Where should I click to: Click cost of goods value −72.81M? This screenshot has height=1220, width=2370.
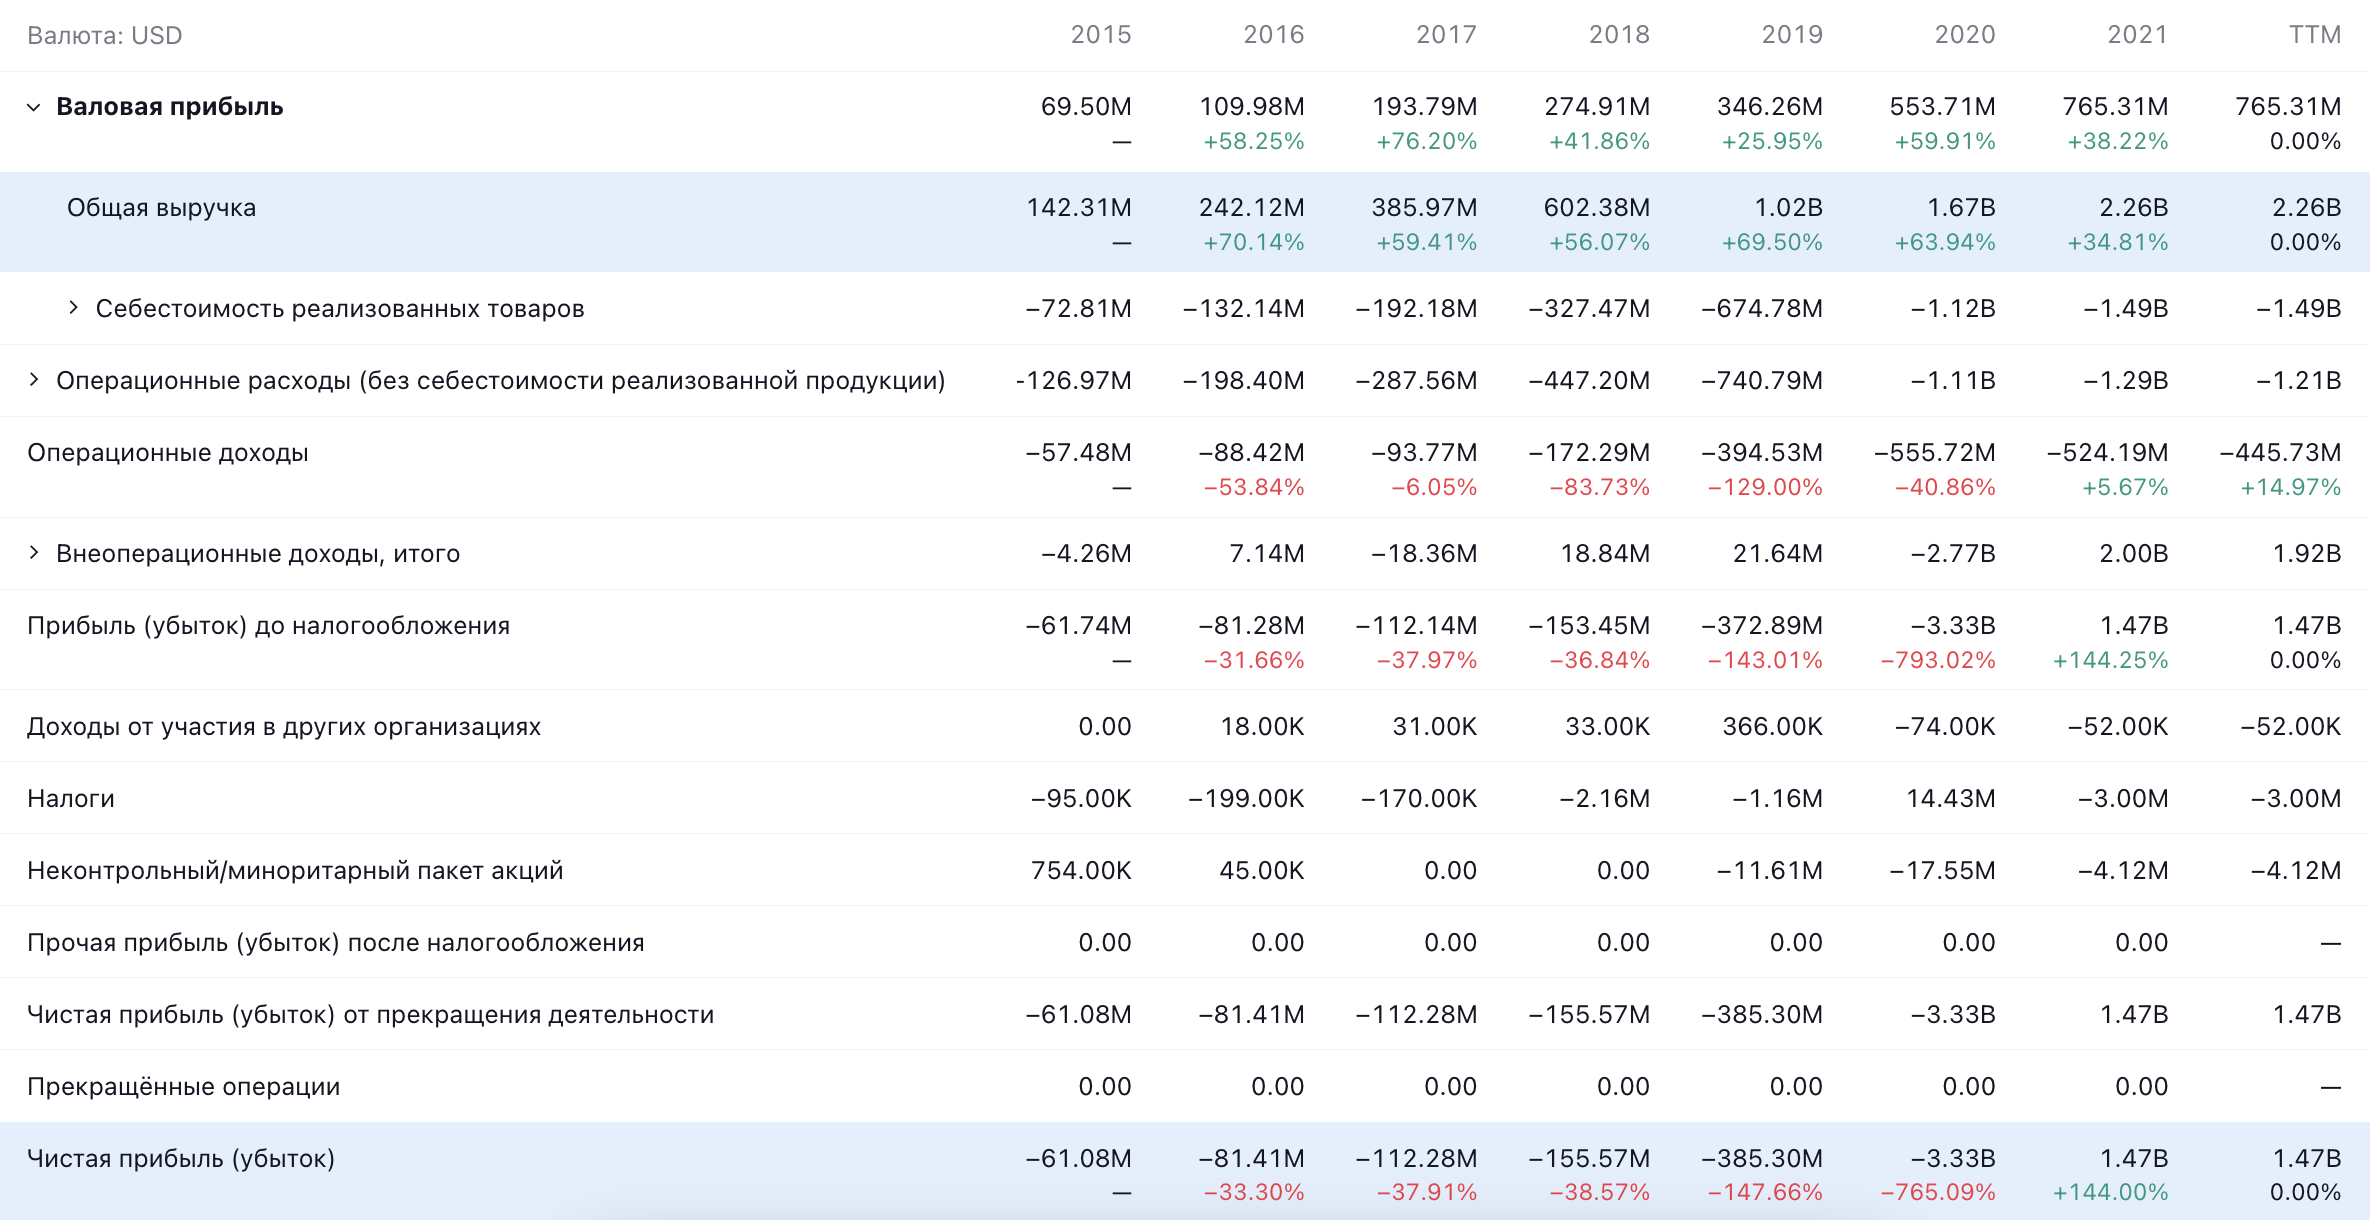click(1078, 309)
